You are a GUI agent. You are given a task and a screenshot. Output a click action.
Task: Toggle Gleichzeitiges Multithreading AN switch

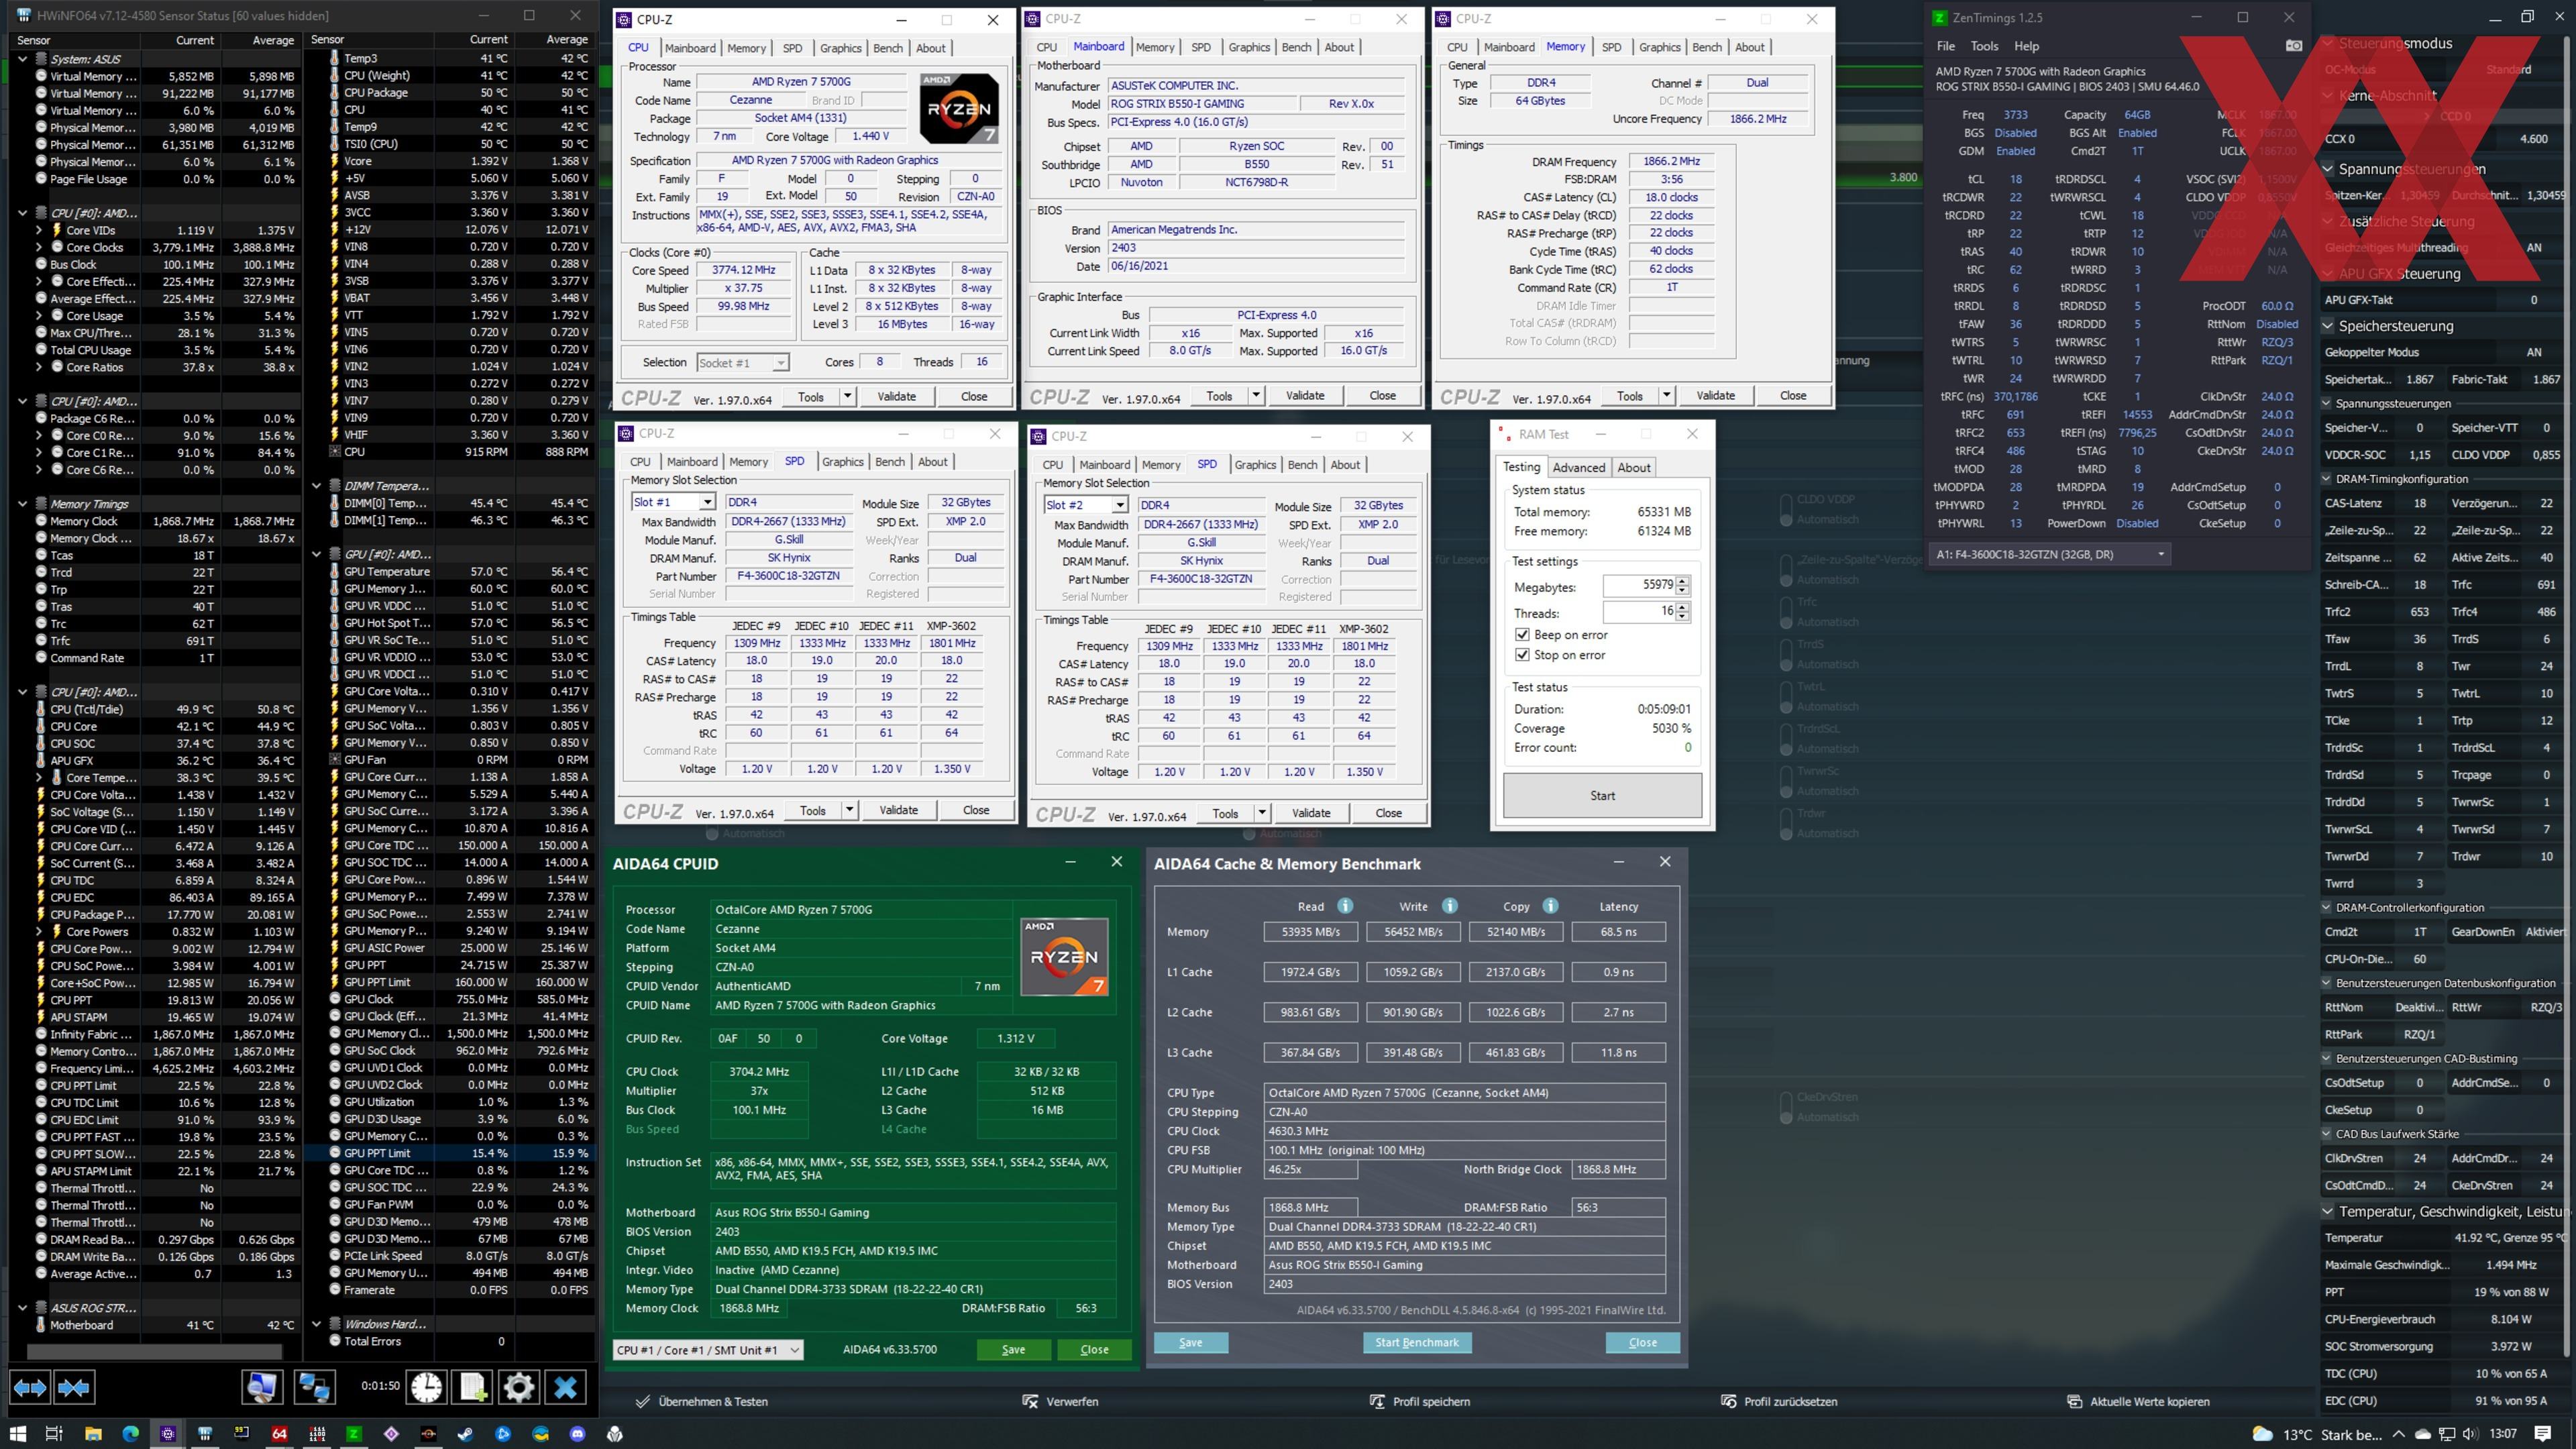[x=2533, y=247]
